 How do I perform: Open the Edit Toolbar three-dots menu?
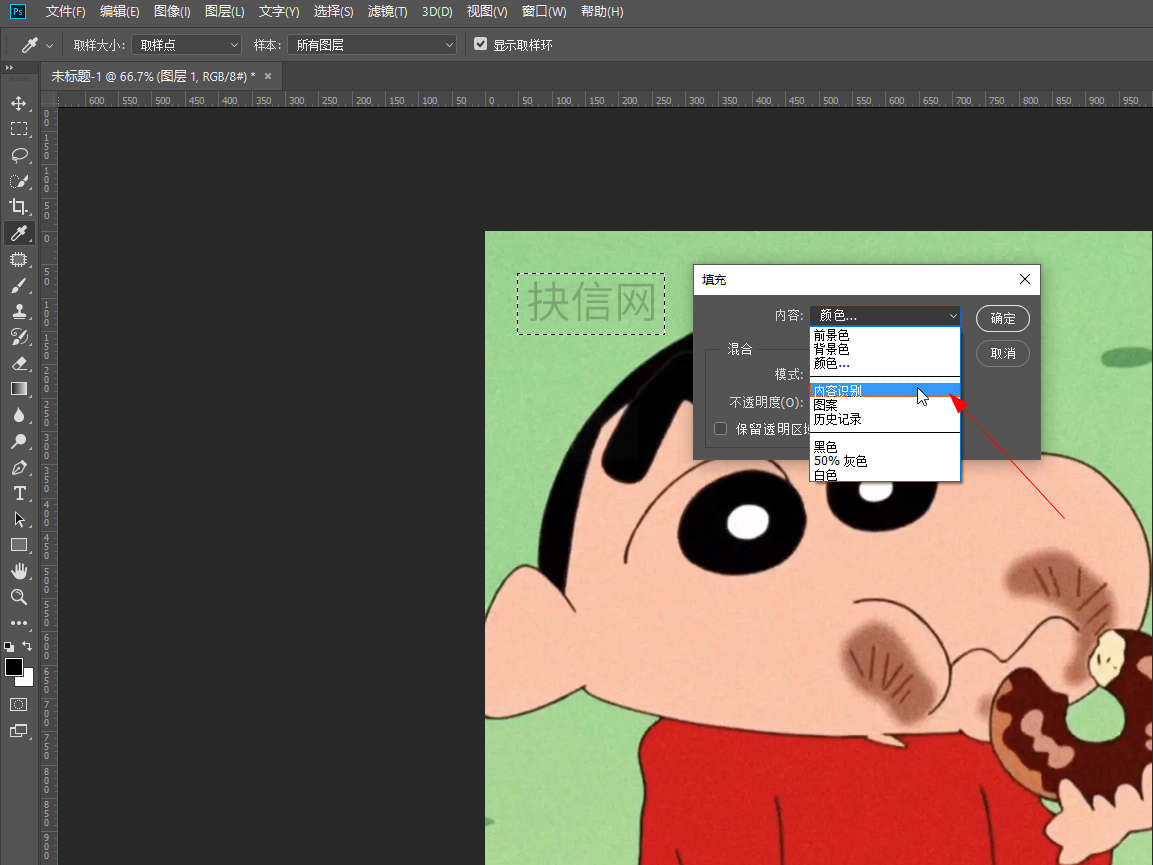coord(19,623)
